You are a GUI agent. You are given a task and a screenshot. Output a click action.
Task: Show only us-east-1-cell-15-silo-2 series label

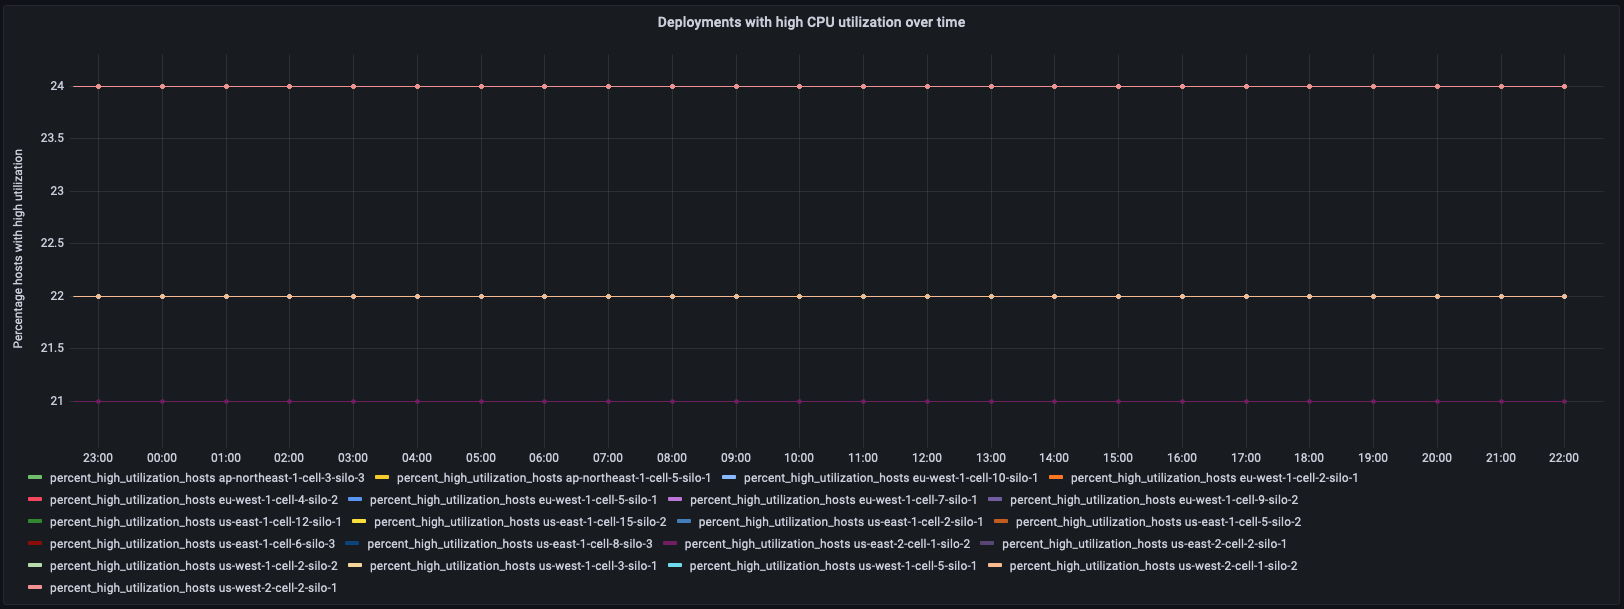(519, 522)
